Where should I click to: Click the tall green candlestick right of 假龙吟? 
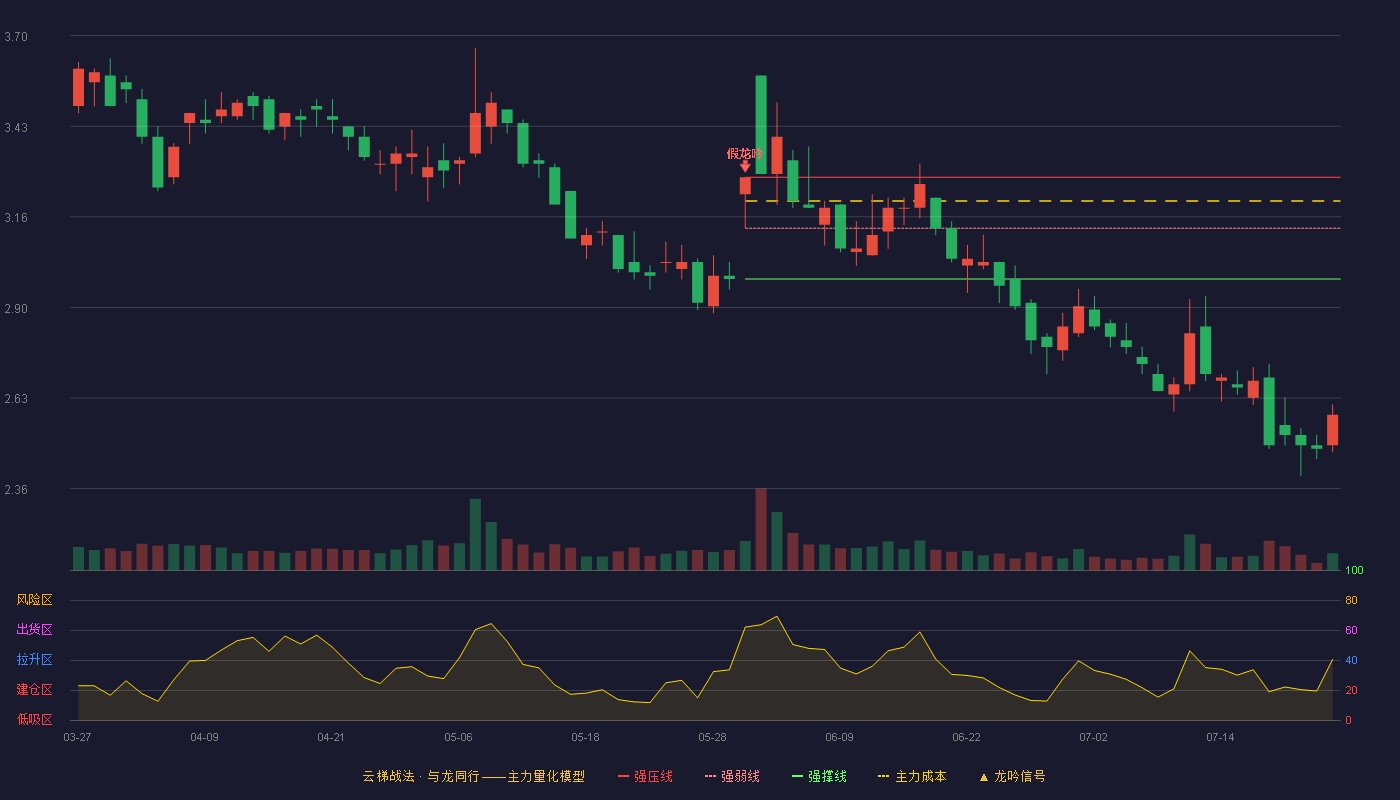click(761, 125)
